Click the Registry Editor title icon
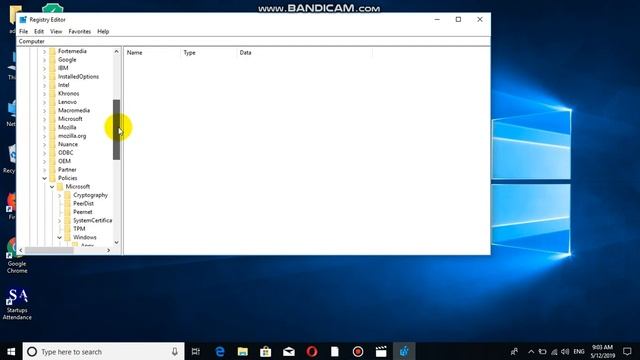640x360 pixels. click(23, 20)
